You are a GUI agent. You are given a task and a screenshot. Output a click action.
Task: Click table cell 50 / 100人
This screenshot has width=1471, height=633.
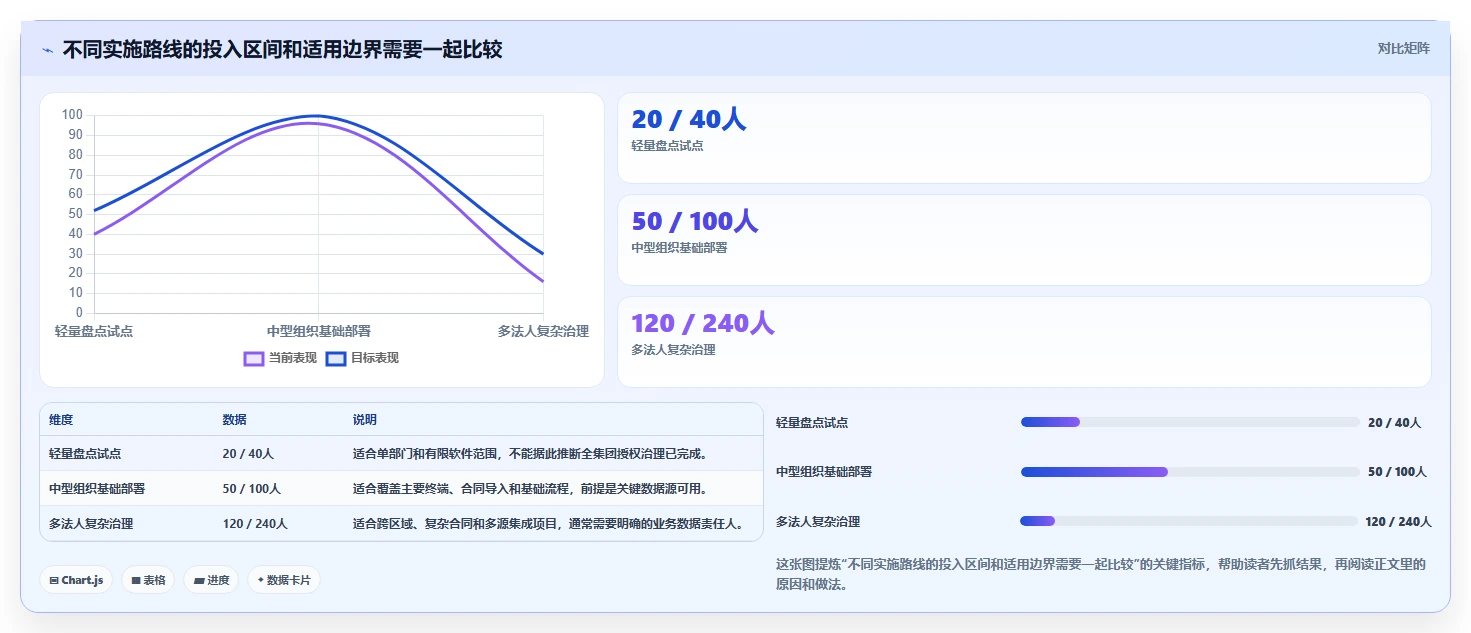251,489
